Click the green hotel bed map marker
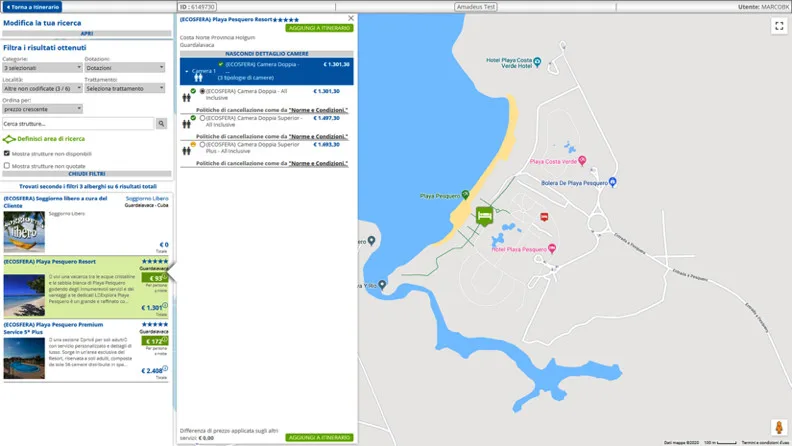Image resolution: width=792 pixels, height=446 pixels. pyautogui.click(x=484, y=217)
